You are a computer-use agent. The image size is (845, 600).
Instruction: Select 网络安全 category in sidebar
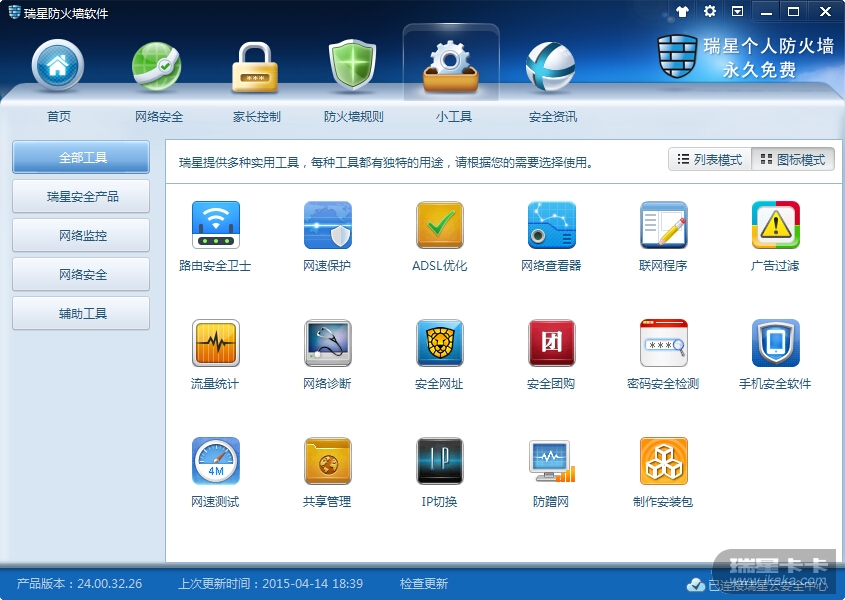click(81, 274)
